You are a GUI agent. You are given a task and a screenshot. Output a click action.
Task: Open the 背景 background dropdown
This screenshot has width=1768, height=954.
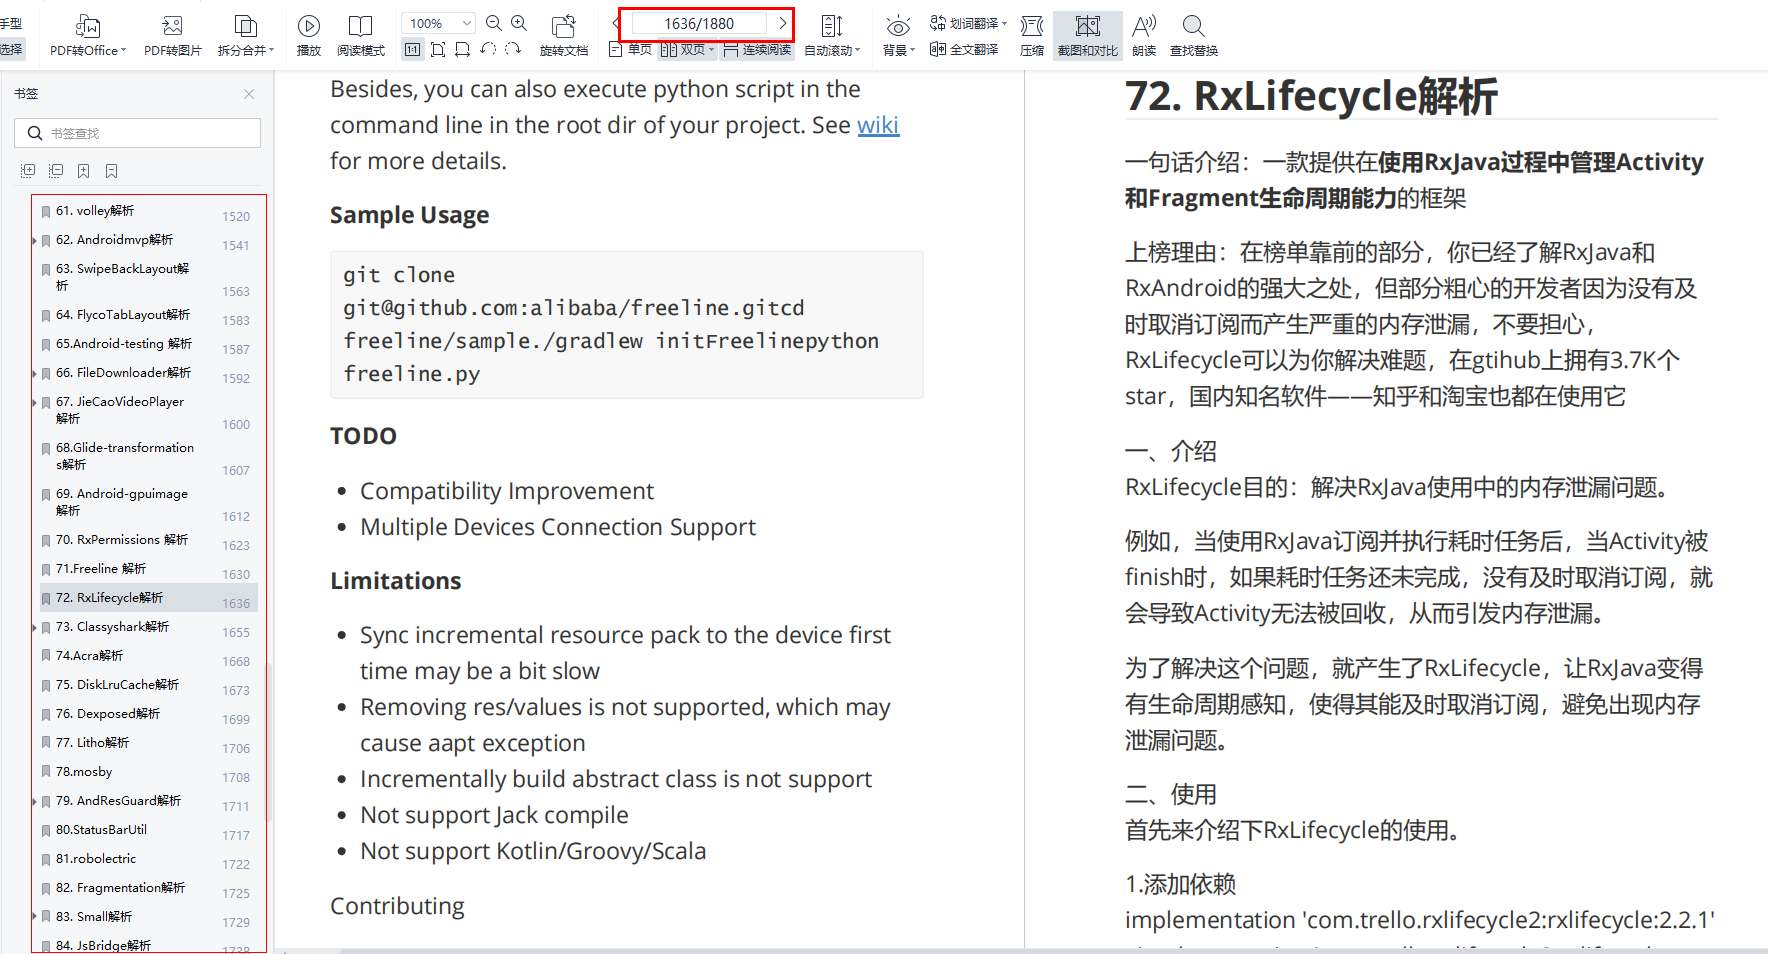point(898,35)
